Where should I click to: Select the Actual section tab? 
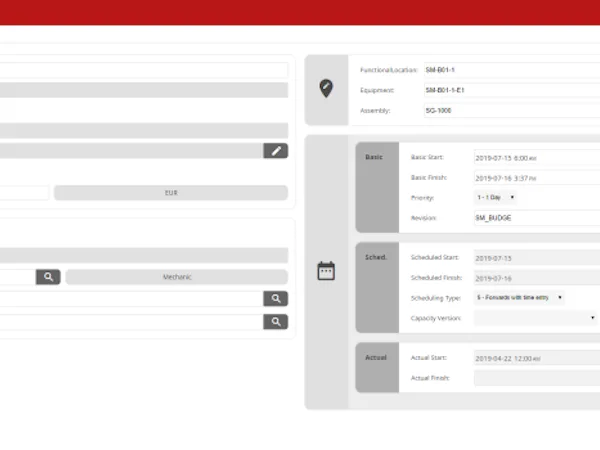click(377, 367)
